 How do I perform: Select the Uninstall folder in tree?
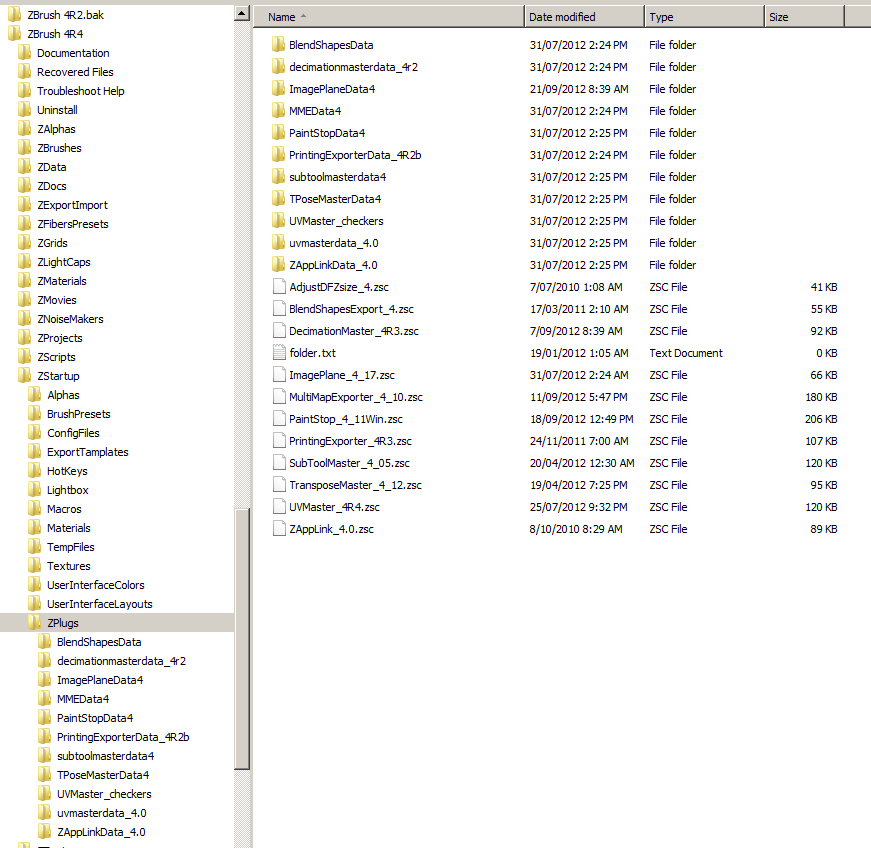pos(57,110)
